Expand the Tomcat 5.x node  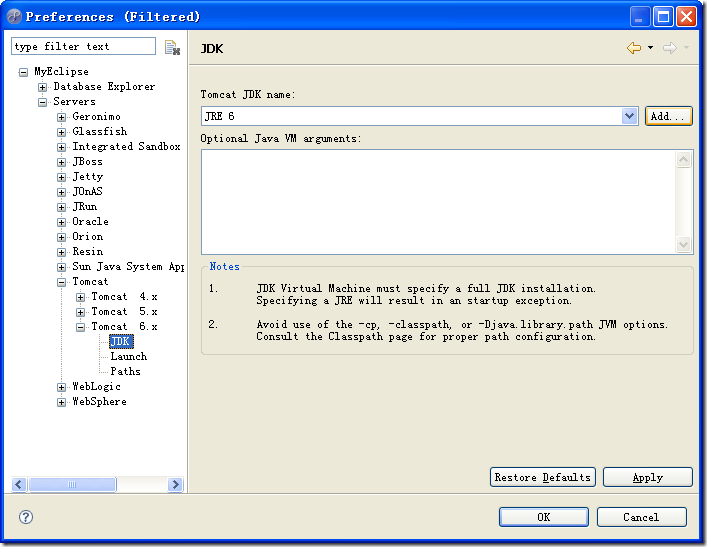(x=80, y=312)
